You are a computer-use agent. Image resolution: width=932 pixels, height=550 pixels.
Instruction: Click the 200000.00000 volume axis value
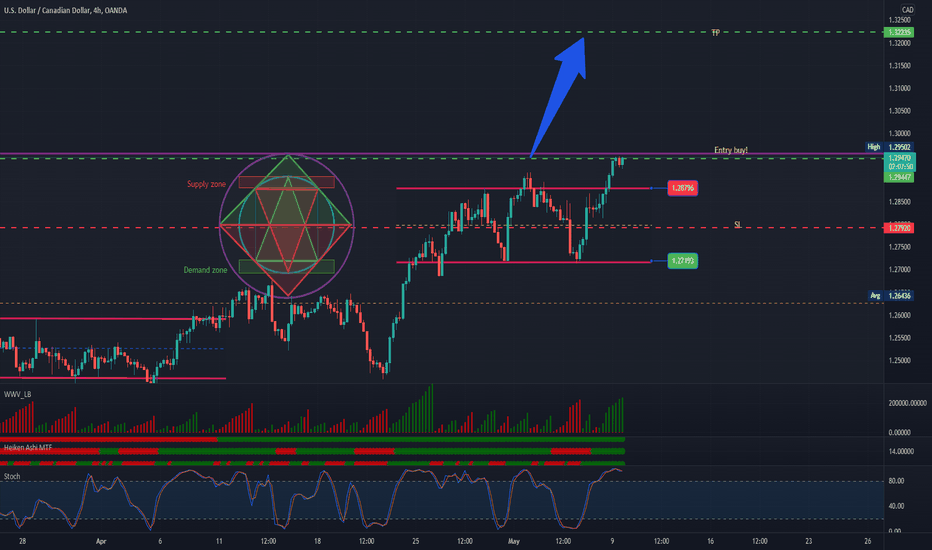point(907,403)
